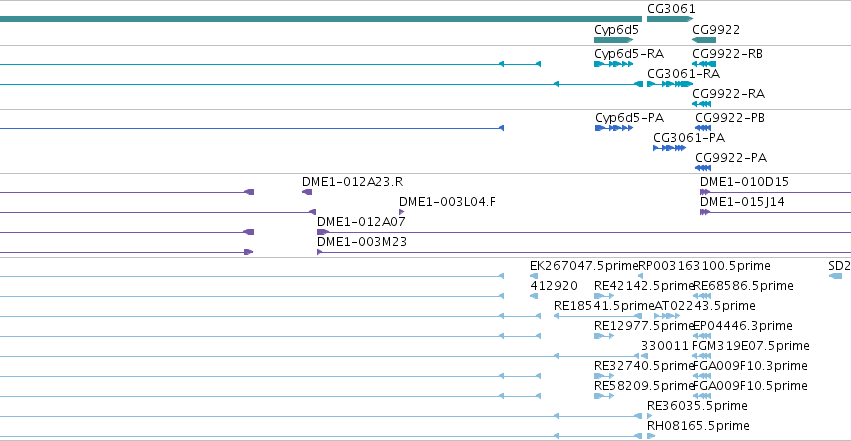
Task: Click EST RE12977.5prime
Action: pos(604,336)
